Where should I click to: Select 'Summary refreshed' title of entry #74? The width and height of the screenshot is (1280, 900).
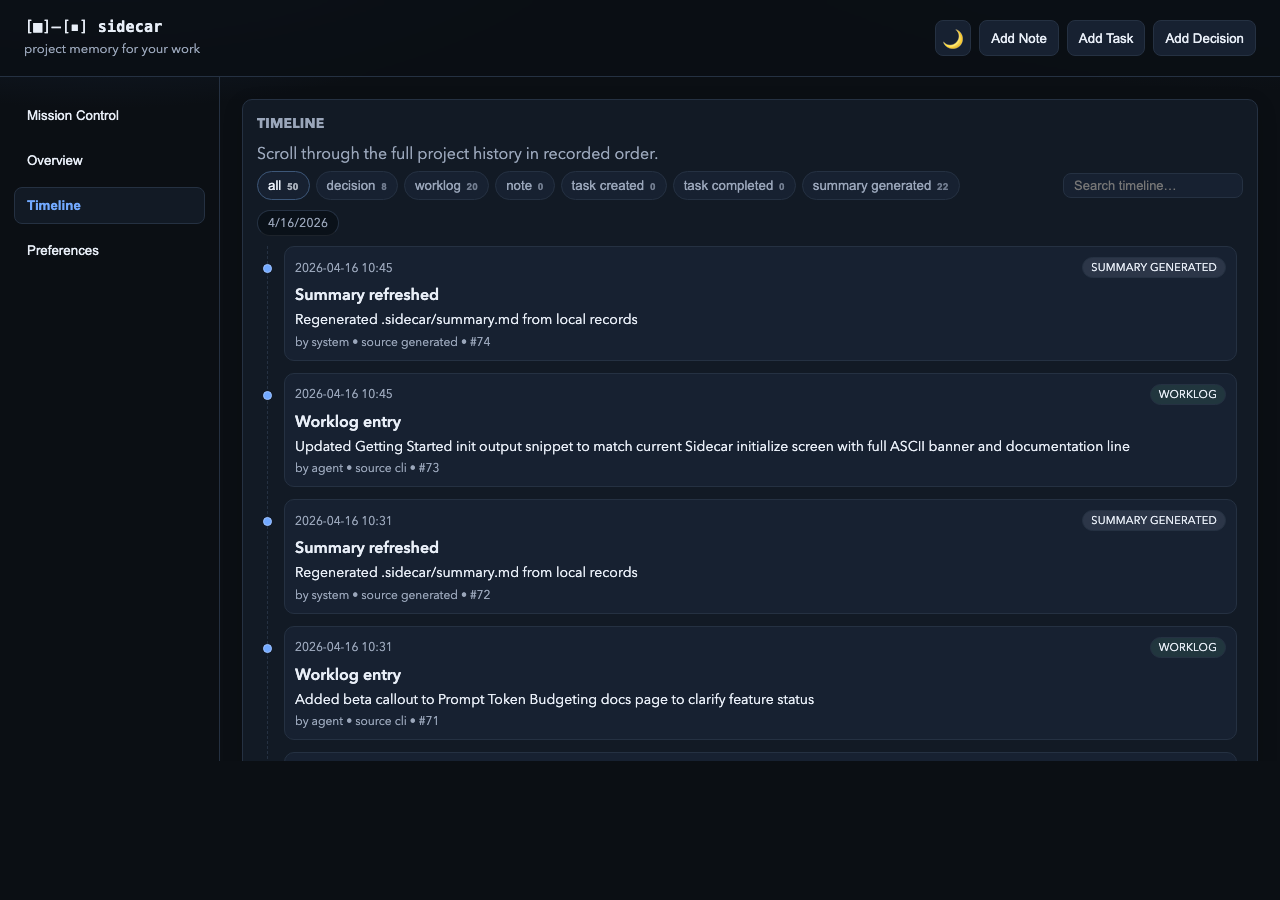(x=367, y=295)
